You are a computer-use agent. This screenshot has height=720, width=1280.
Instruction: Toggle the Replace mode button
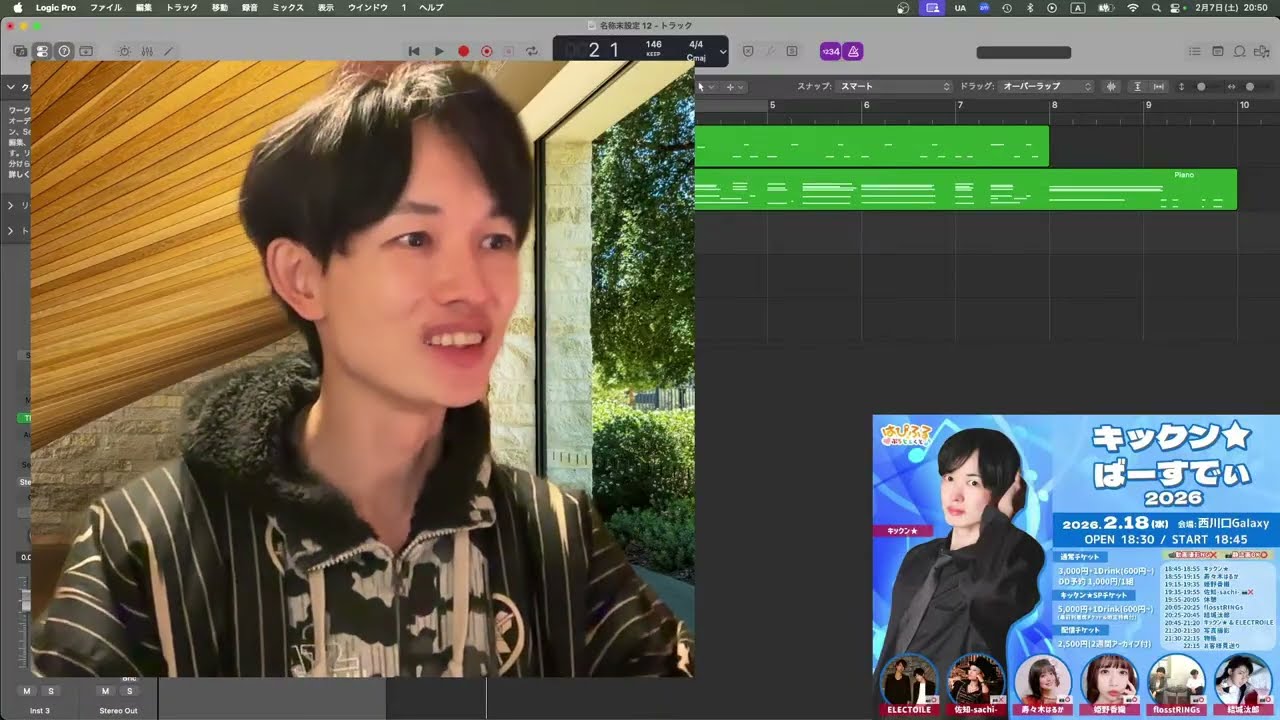748,51
